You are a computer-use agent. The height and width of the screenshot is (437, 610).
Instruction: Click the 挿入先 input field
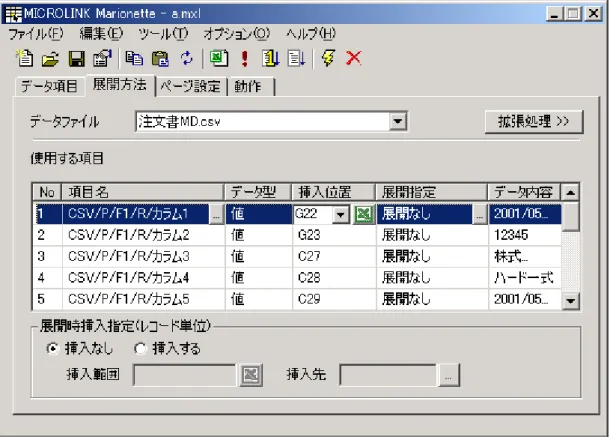click(x=388, y=375)
